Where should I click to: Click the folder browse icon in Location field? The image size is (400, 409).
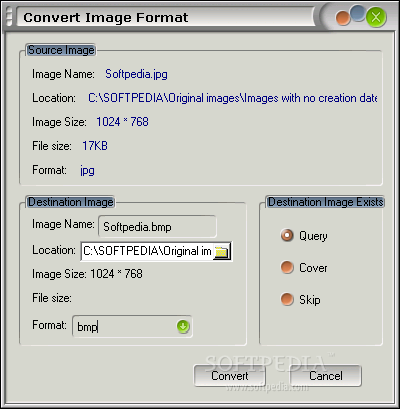[221, 252]
